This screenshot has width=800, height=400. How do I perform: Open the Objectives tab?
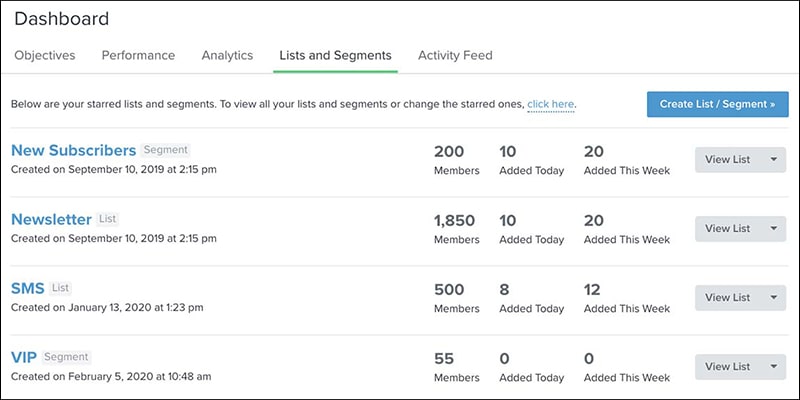(x=45, y=55)
